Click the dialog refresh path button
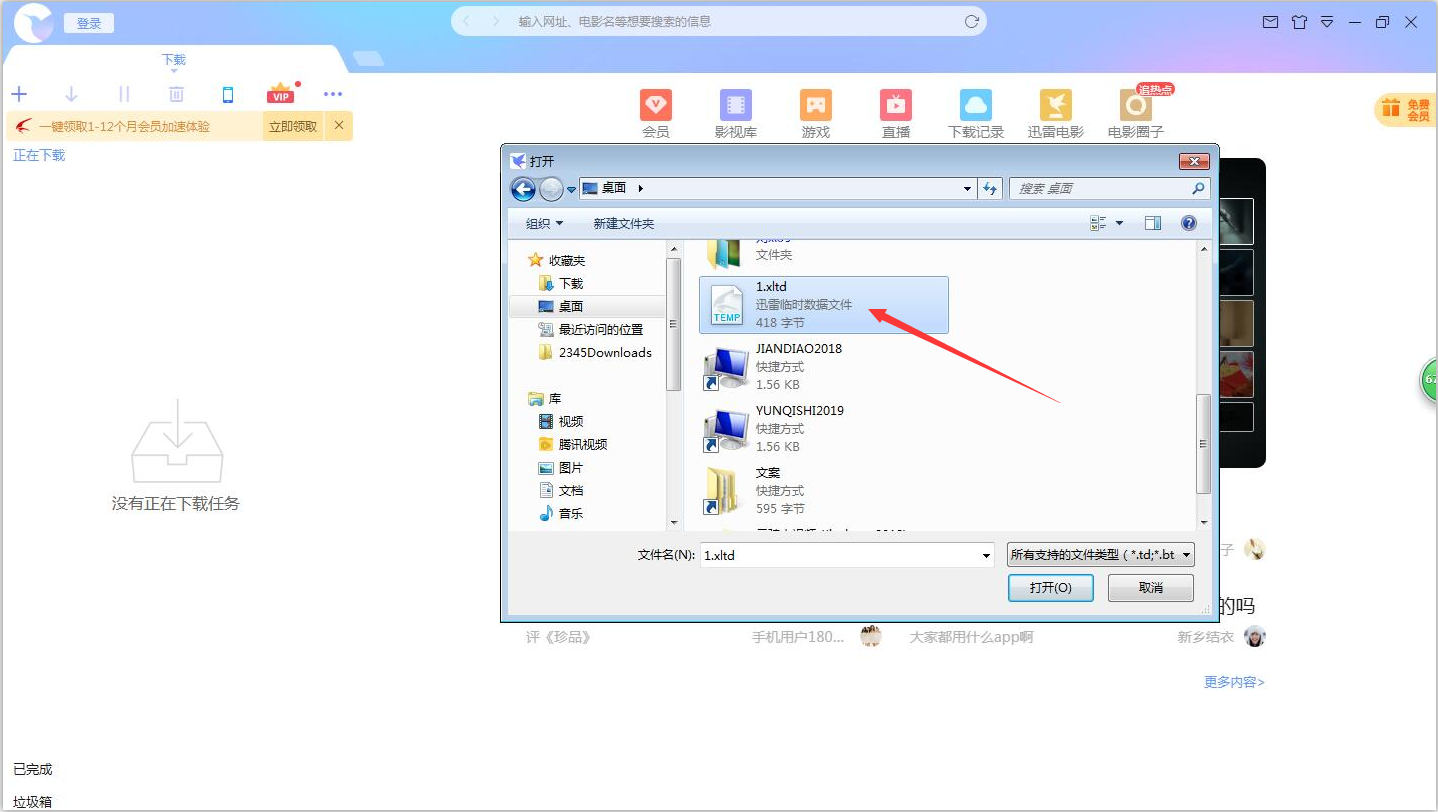The image size is (1438, 812). point(990,188)
